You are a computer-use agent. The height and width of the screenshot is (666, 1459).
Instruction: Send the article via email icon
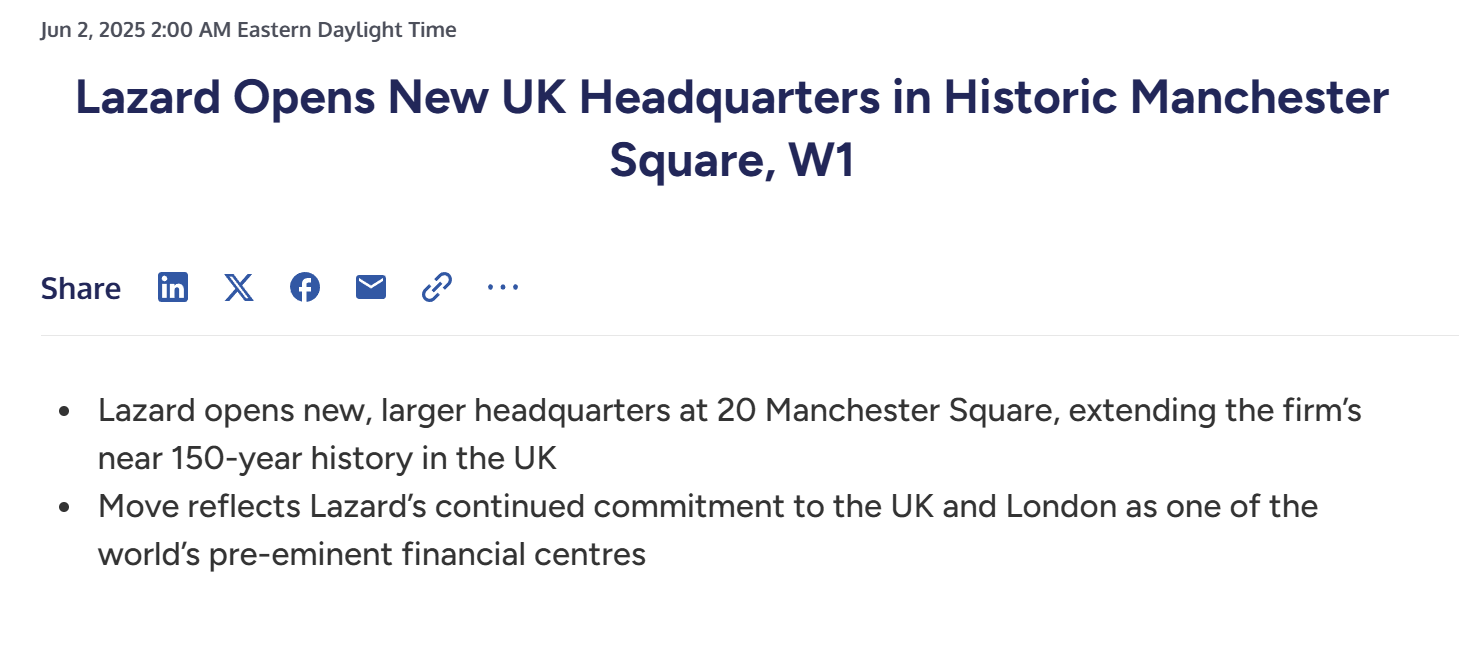[371, 288]
